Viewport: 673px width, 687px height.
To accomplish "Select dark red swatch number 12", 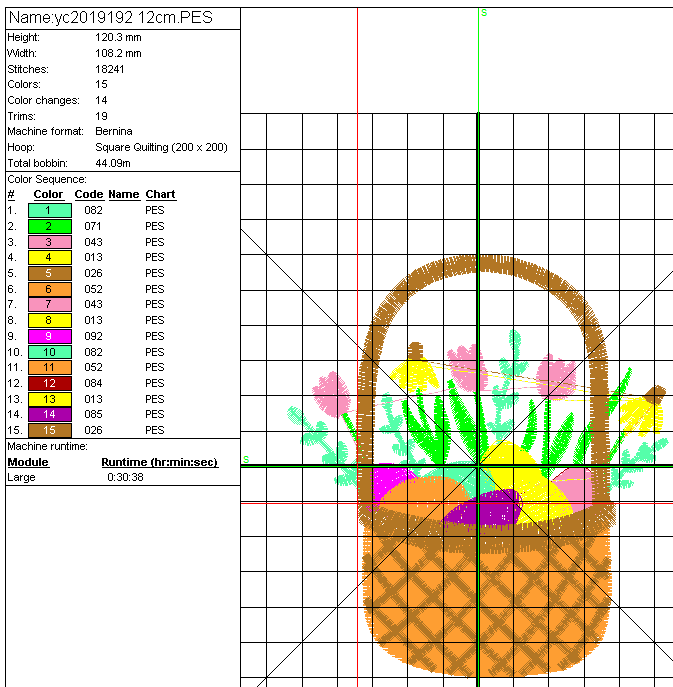I will coord(50,383).
